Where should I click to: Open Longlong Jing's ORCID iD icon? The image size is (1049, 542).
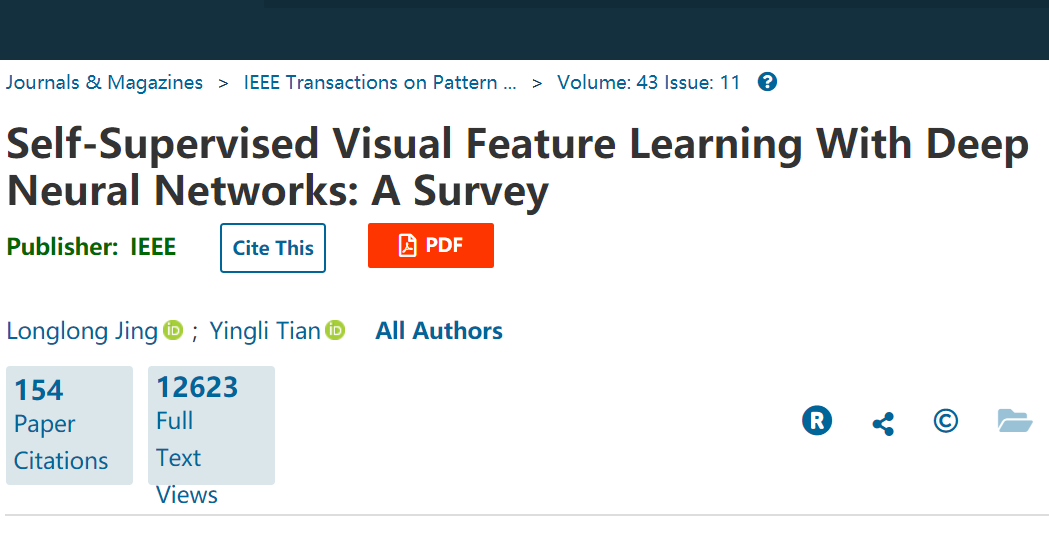[x=173, y=330]
